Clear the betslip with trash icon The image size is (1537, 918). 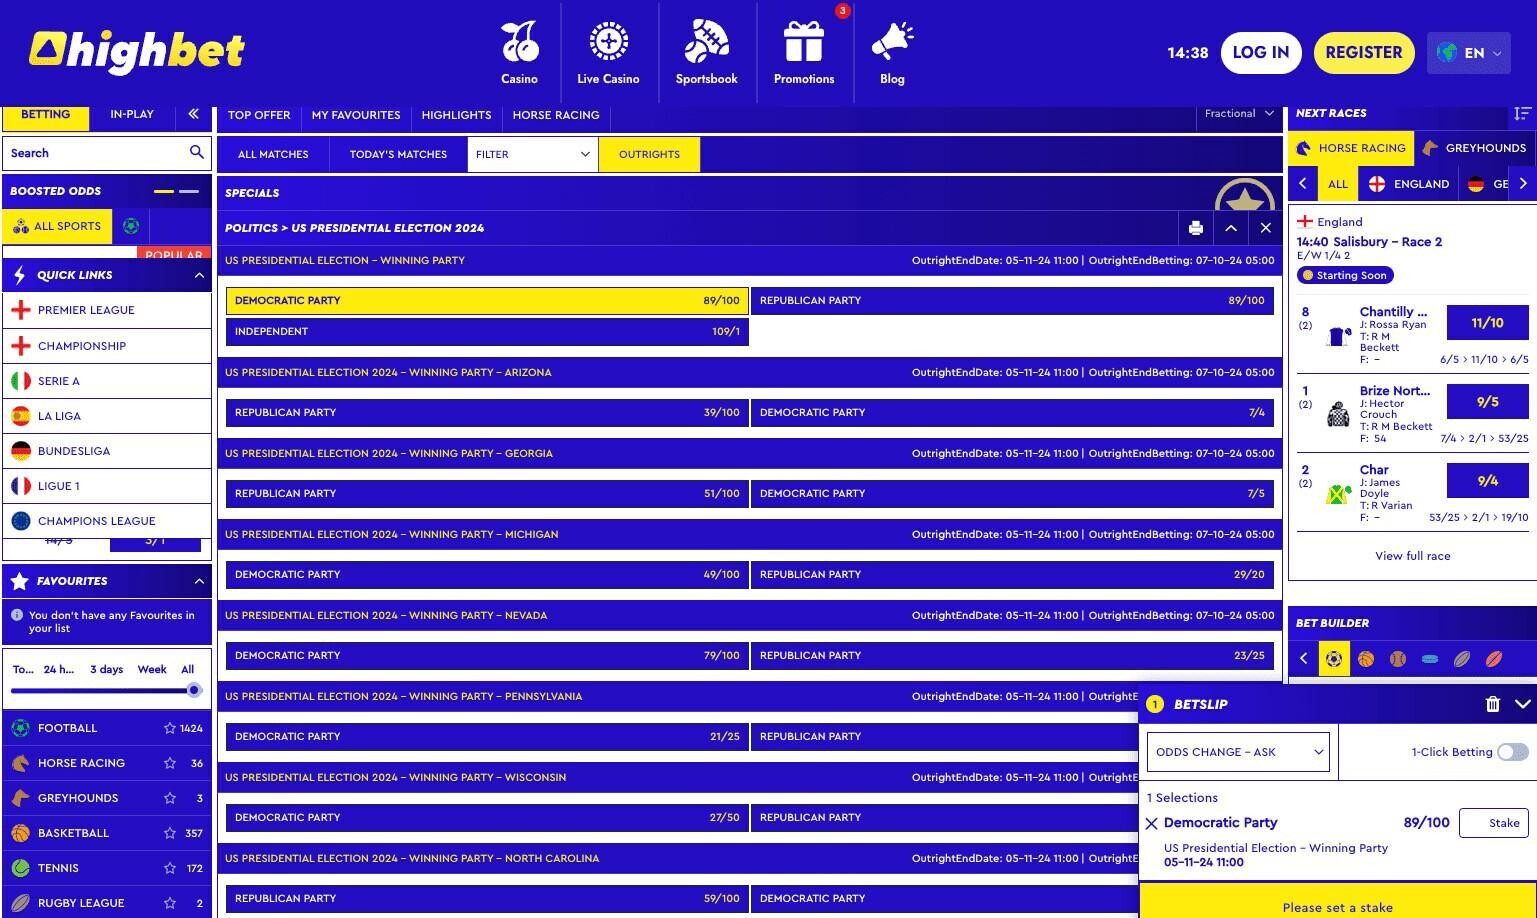(x=1492, y=704)
